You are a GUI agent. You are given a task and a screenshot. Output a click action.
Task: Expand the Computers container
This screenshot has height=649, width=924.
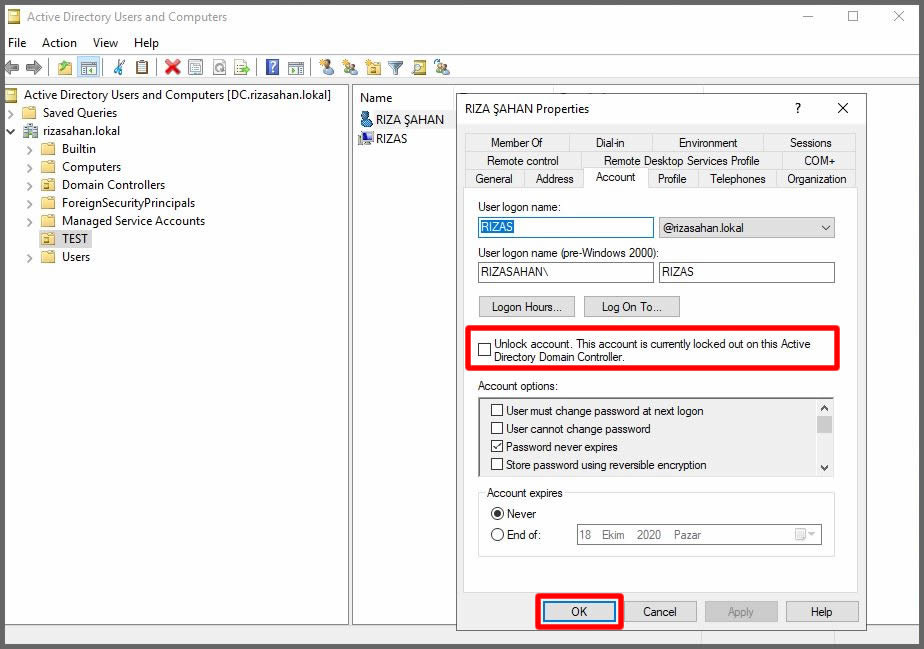[29, 168]
